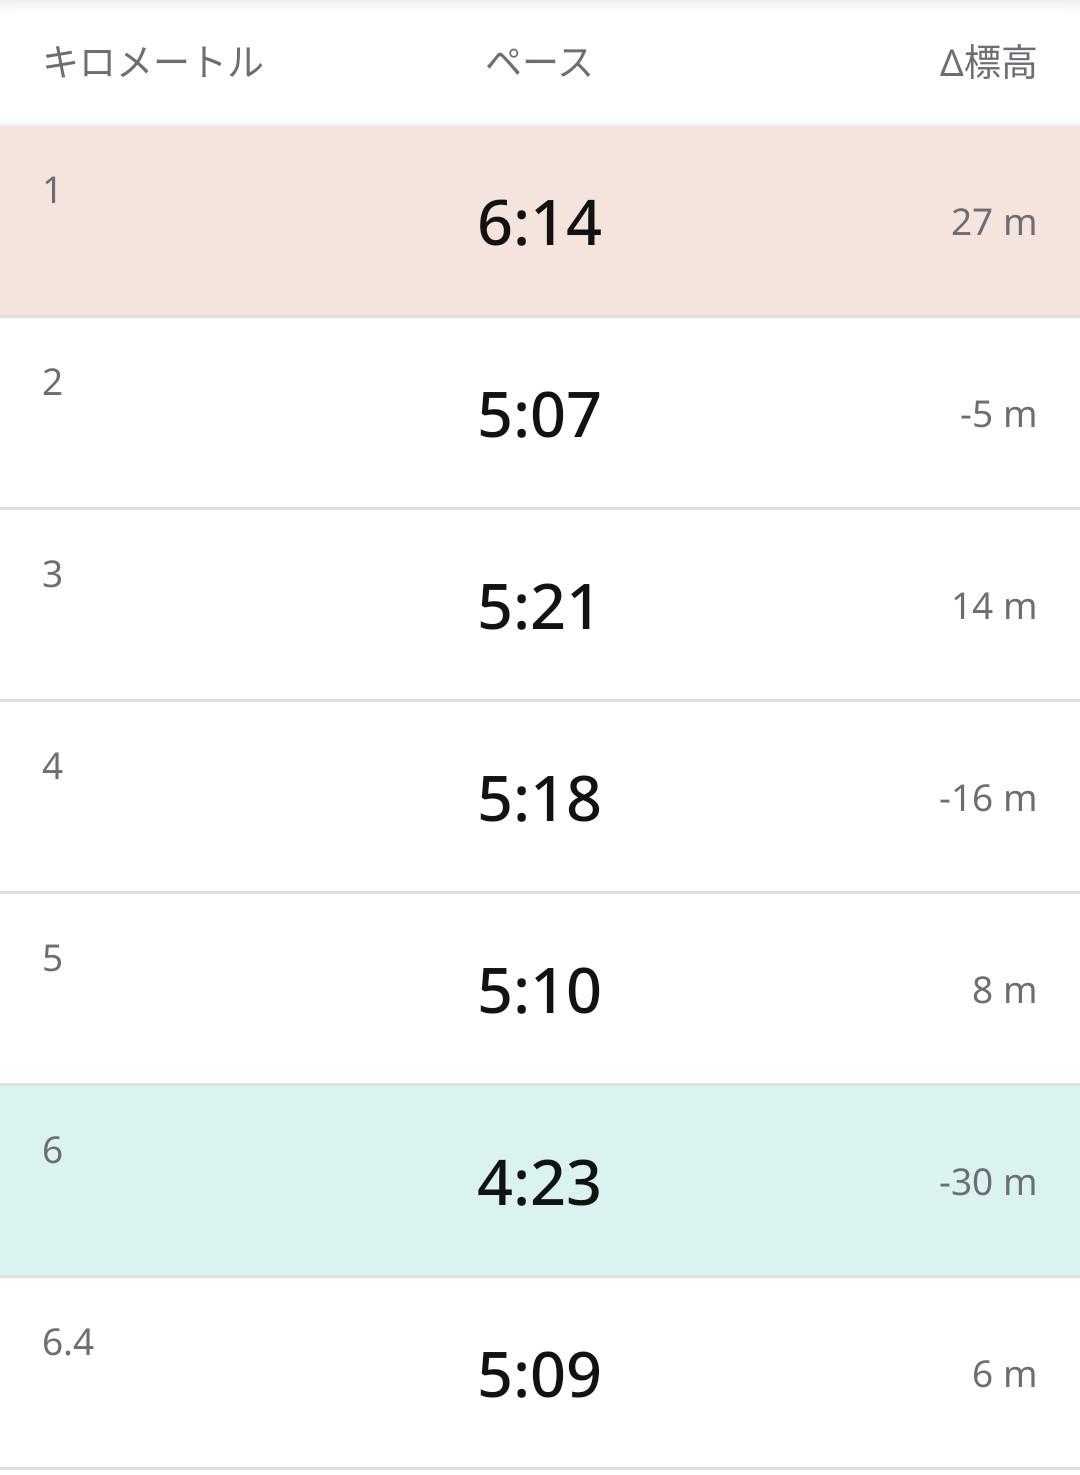Click the -5 m elevation change
Screen dimensions: 1080x1475
click(x=997, y=414)
